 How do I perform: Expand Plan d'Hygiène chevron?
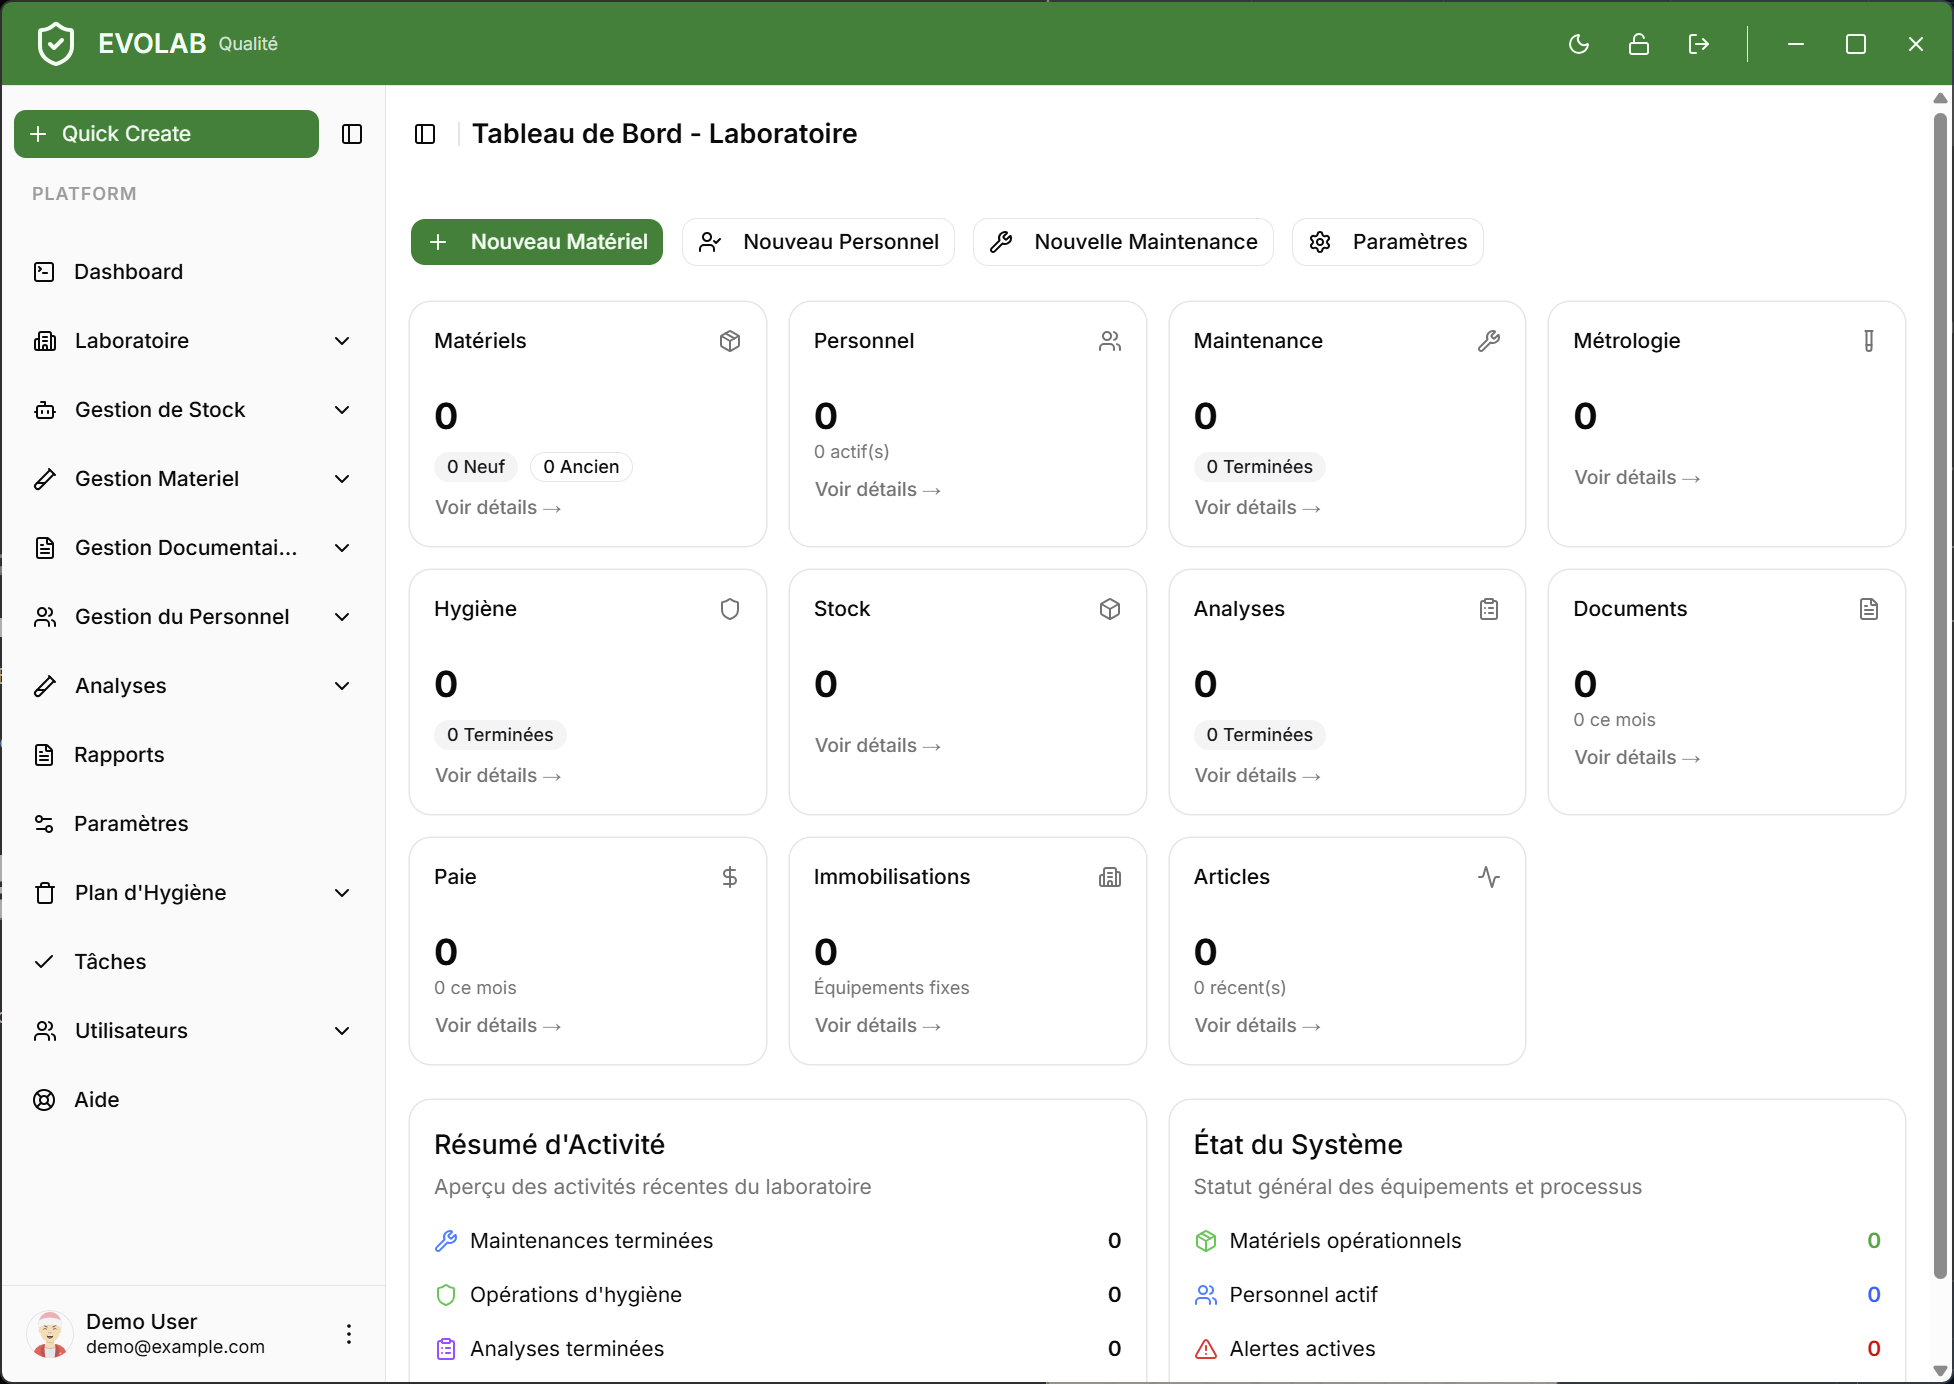click(x=342, y=893)
